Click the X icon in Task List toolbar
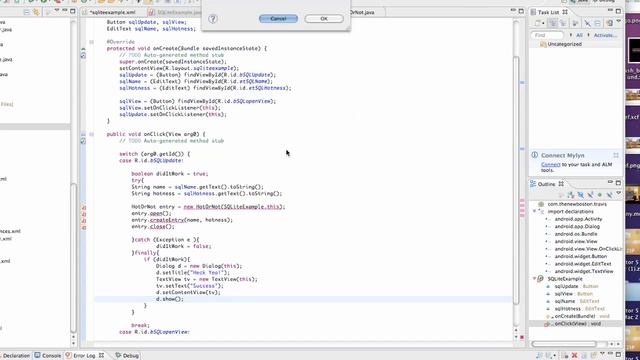640x360 pixels. tap(587, 23)
